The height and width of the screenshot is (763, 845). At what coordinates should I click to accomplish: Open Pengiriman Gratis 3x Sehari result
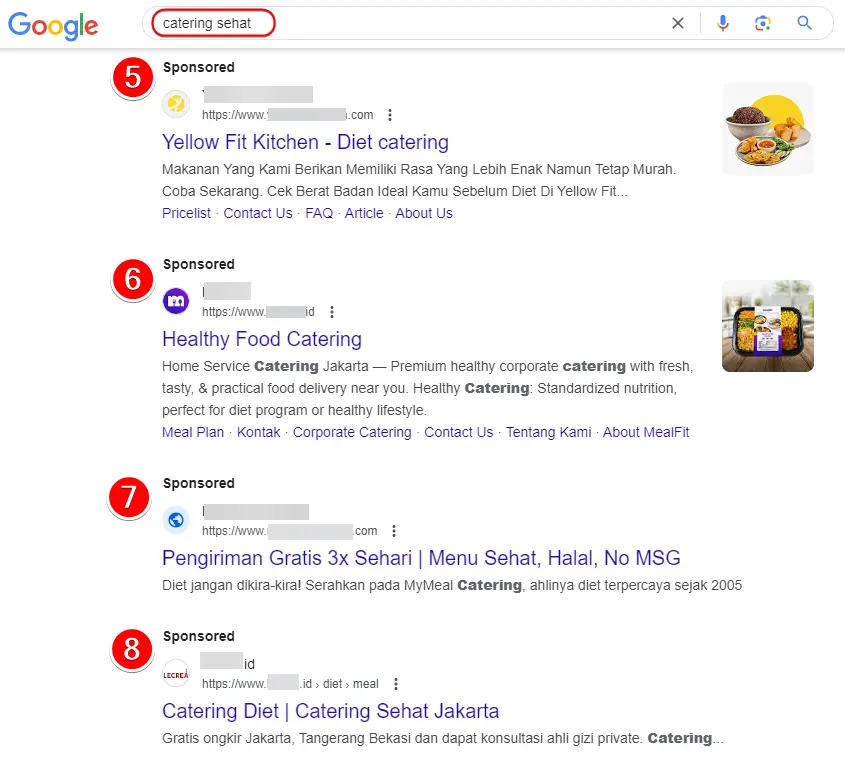(x=421, y=558)
